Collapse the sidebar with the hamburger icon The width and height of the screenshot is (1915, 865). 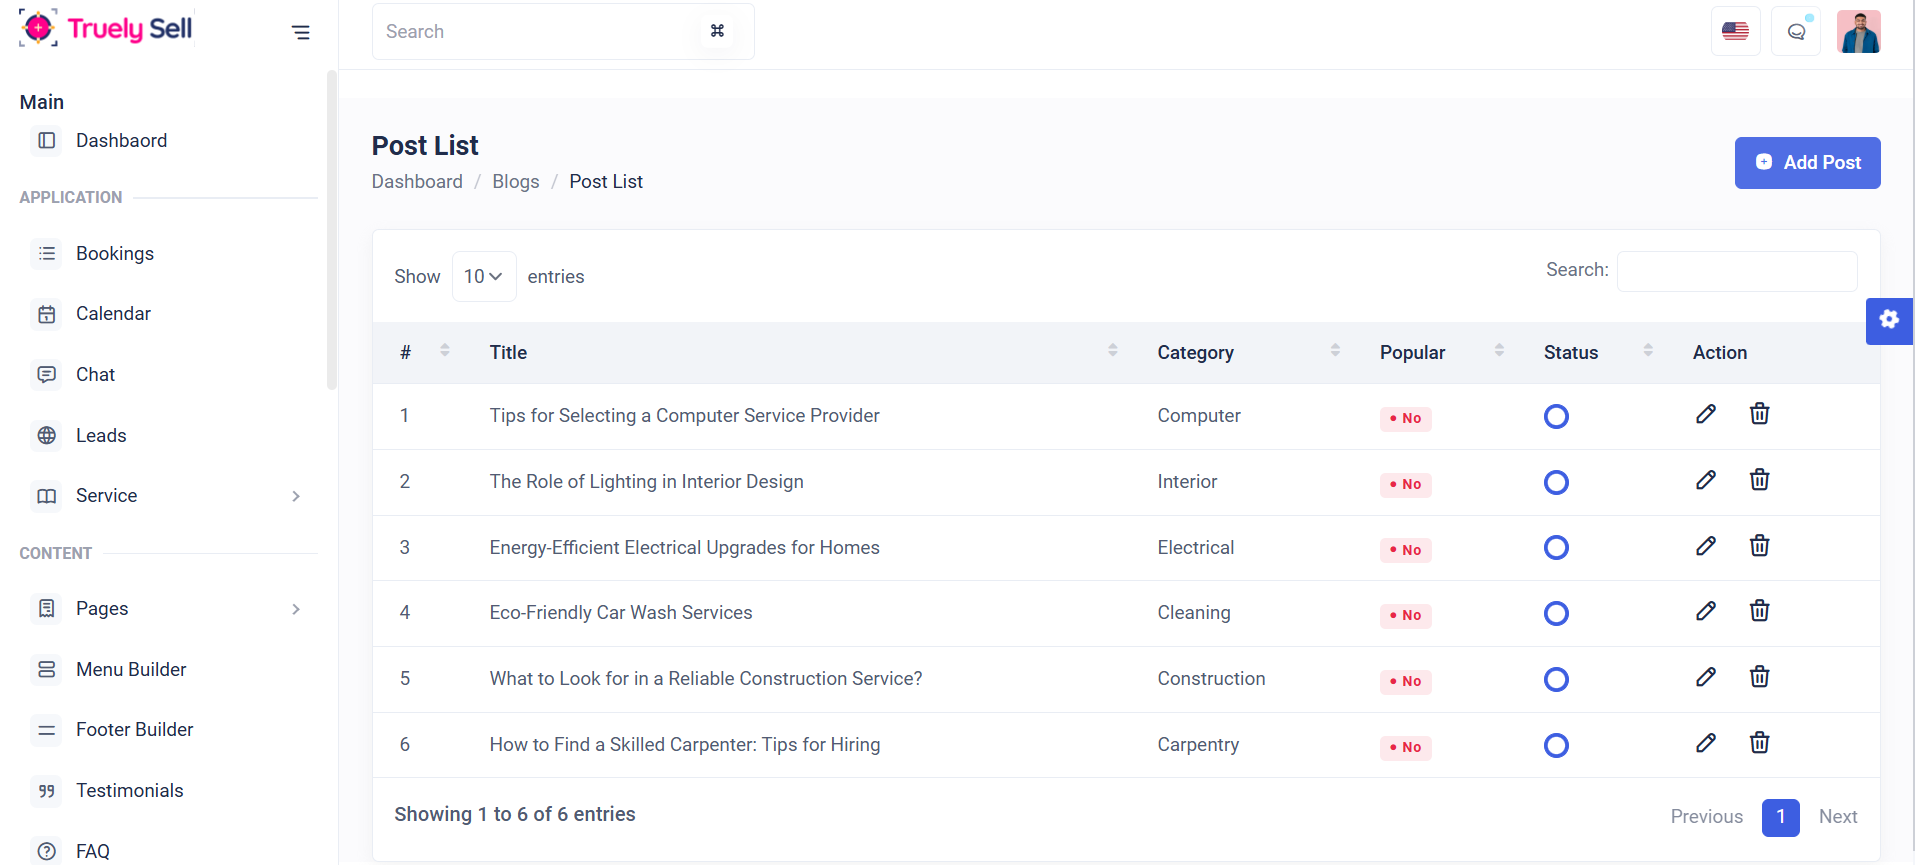pyautogui.click(x=301, y=32)
